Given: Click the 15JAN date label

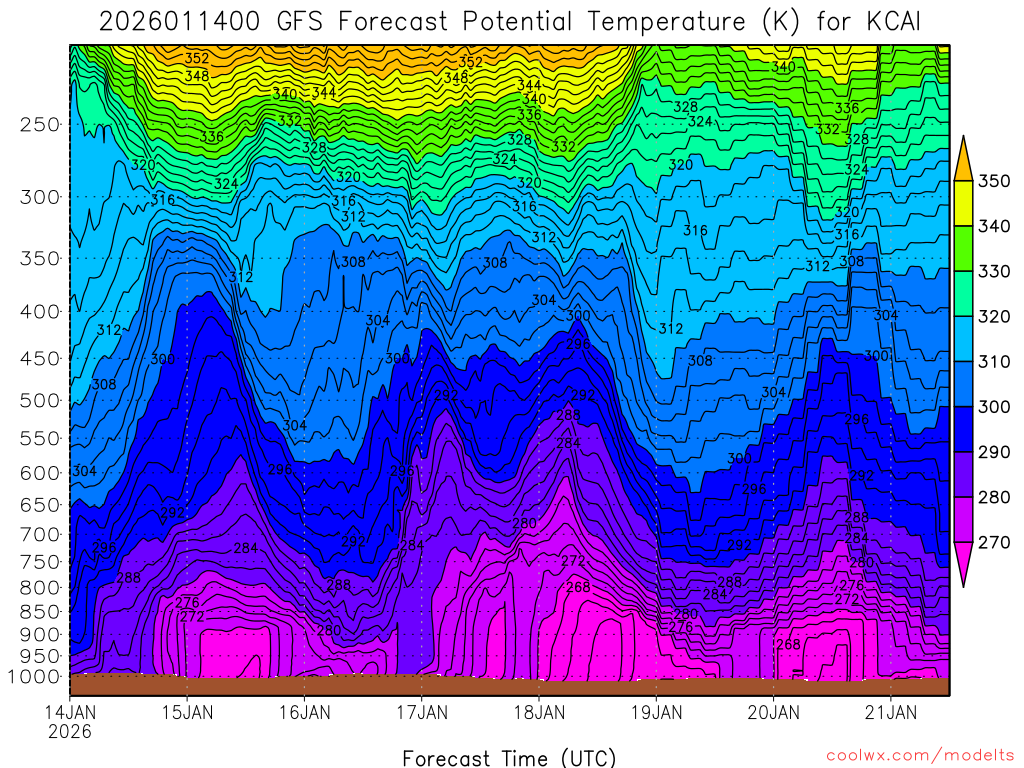Looking at the screenshot, I should pyautogui.click(x=187, y=712).
